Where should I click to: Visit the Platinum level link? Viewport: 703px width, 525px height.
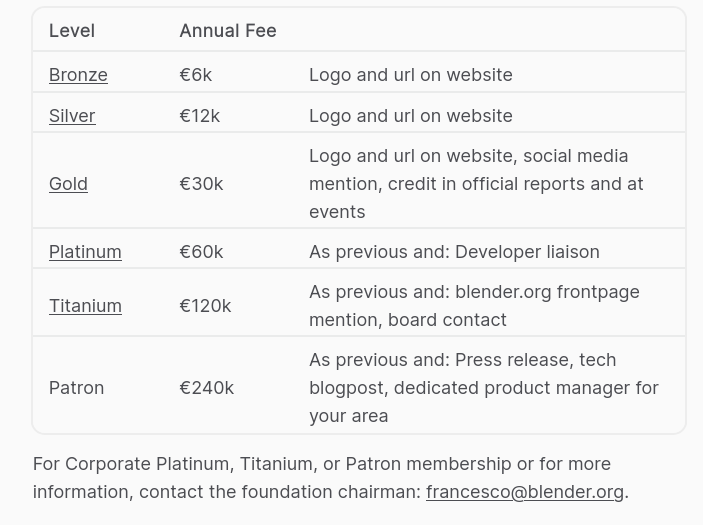85,252
